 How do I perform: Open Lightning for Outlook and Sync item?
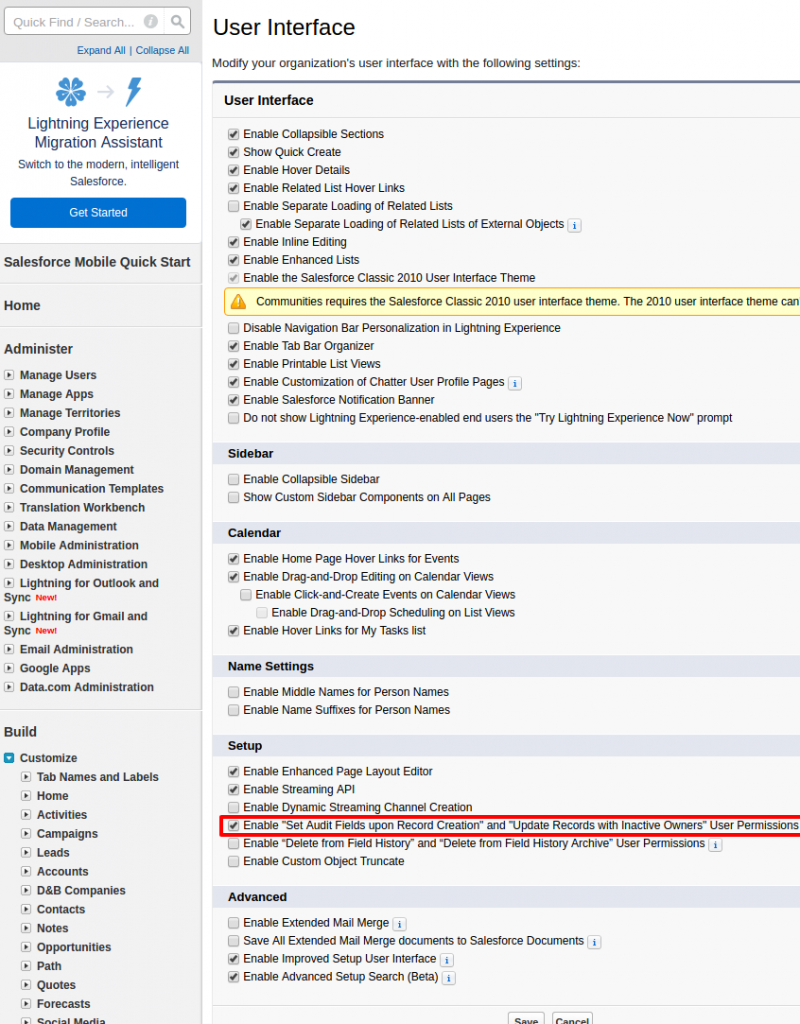click(81, 590)
